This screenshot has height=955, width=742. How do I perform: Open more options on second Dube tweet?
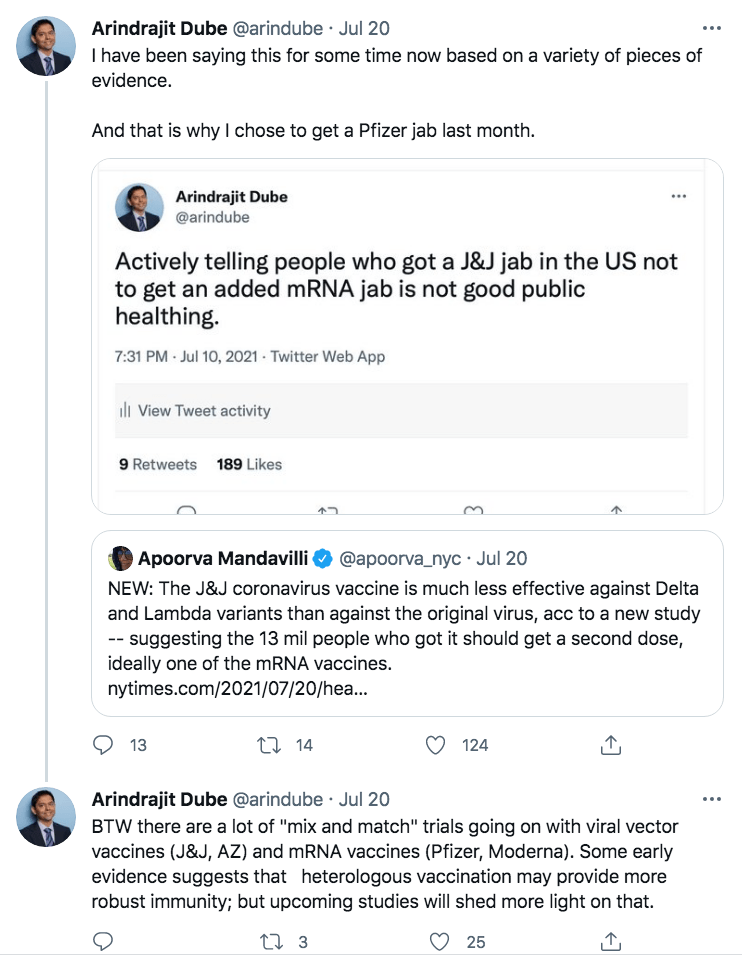(x=712, y=800)
